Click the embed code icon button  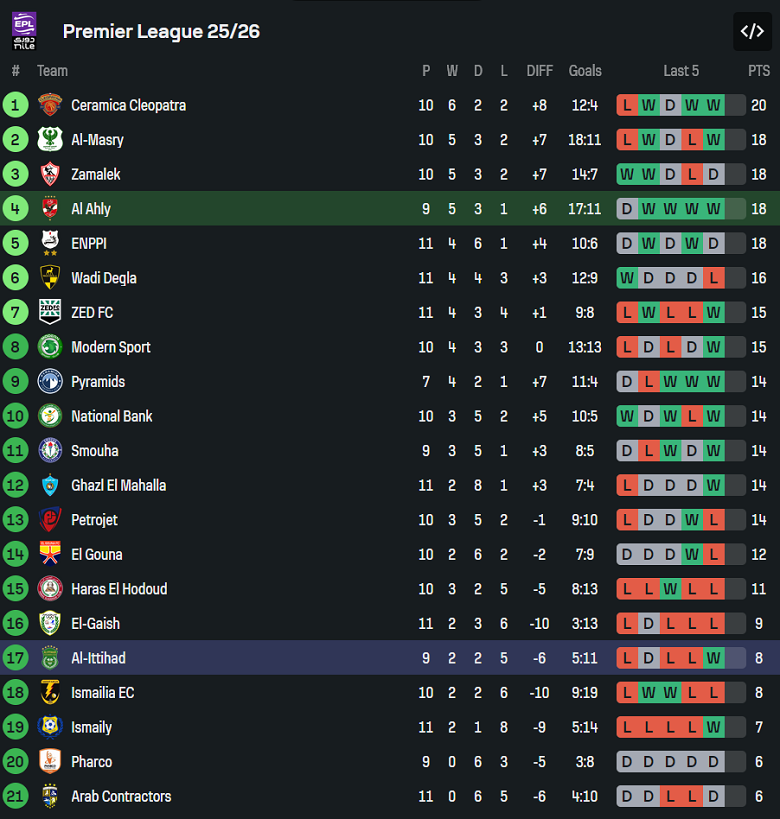(x=752, y=31)
